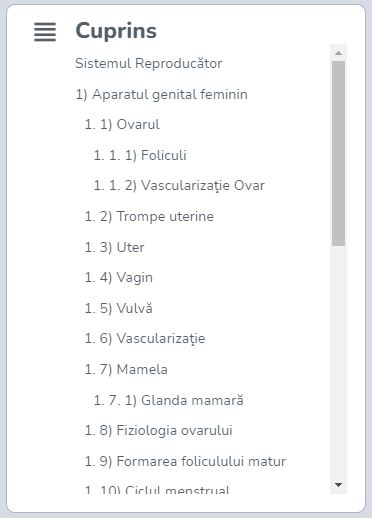Screen dimensions: 372x518
Task: Select the Ciclul menstrual entry
Action: coord(157,489)
